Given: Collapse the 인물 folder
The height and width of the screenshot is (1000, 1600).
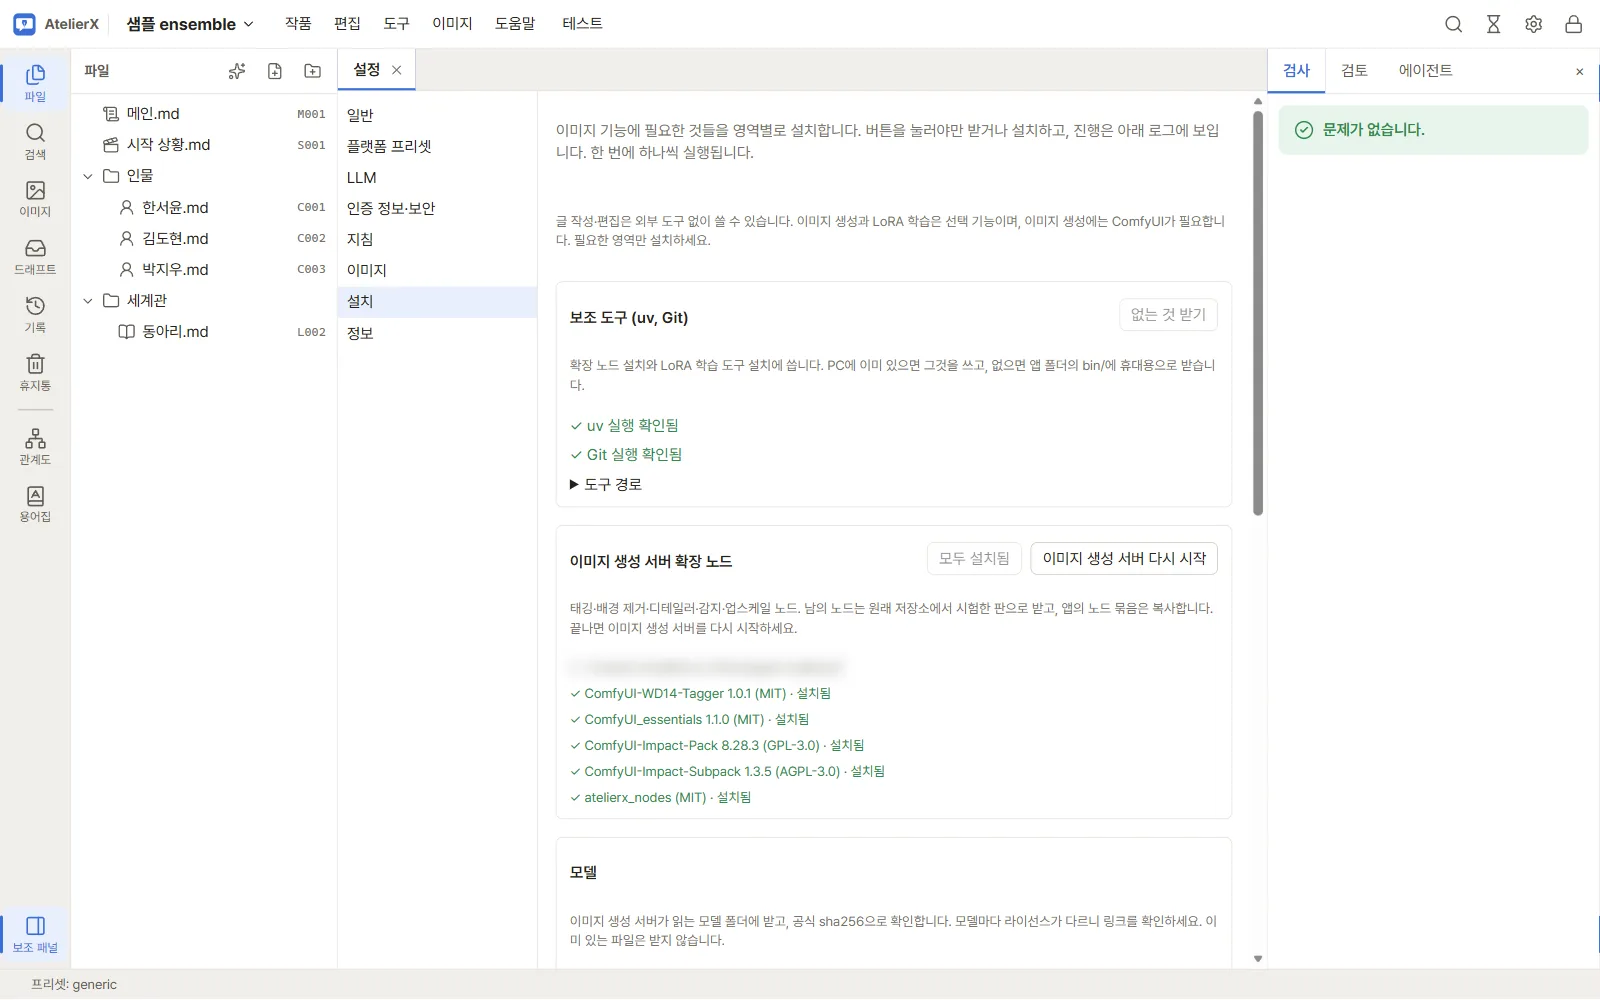Looking at the screenshot, I should point(88,176).
